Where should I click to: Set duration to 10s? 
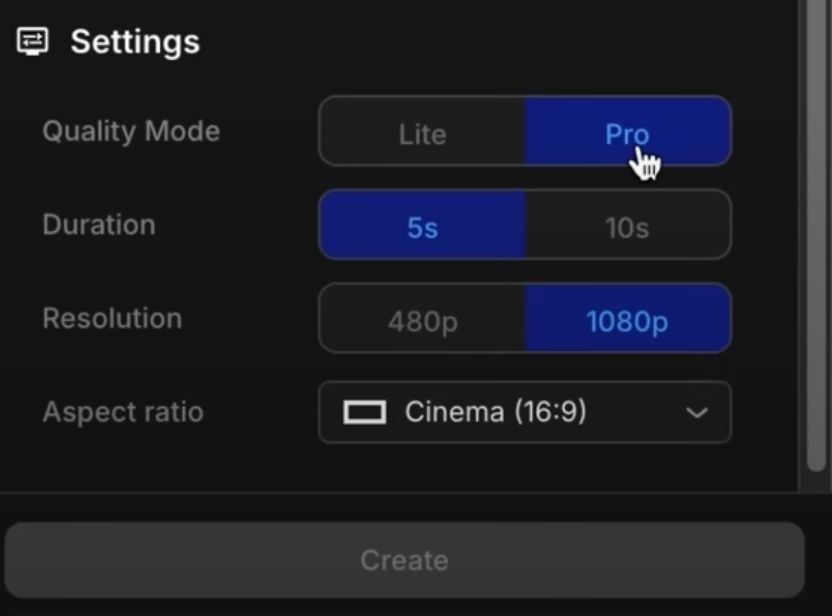pyautogui.click(x=627, y=226)
